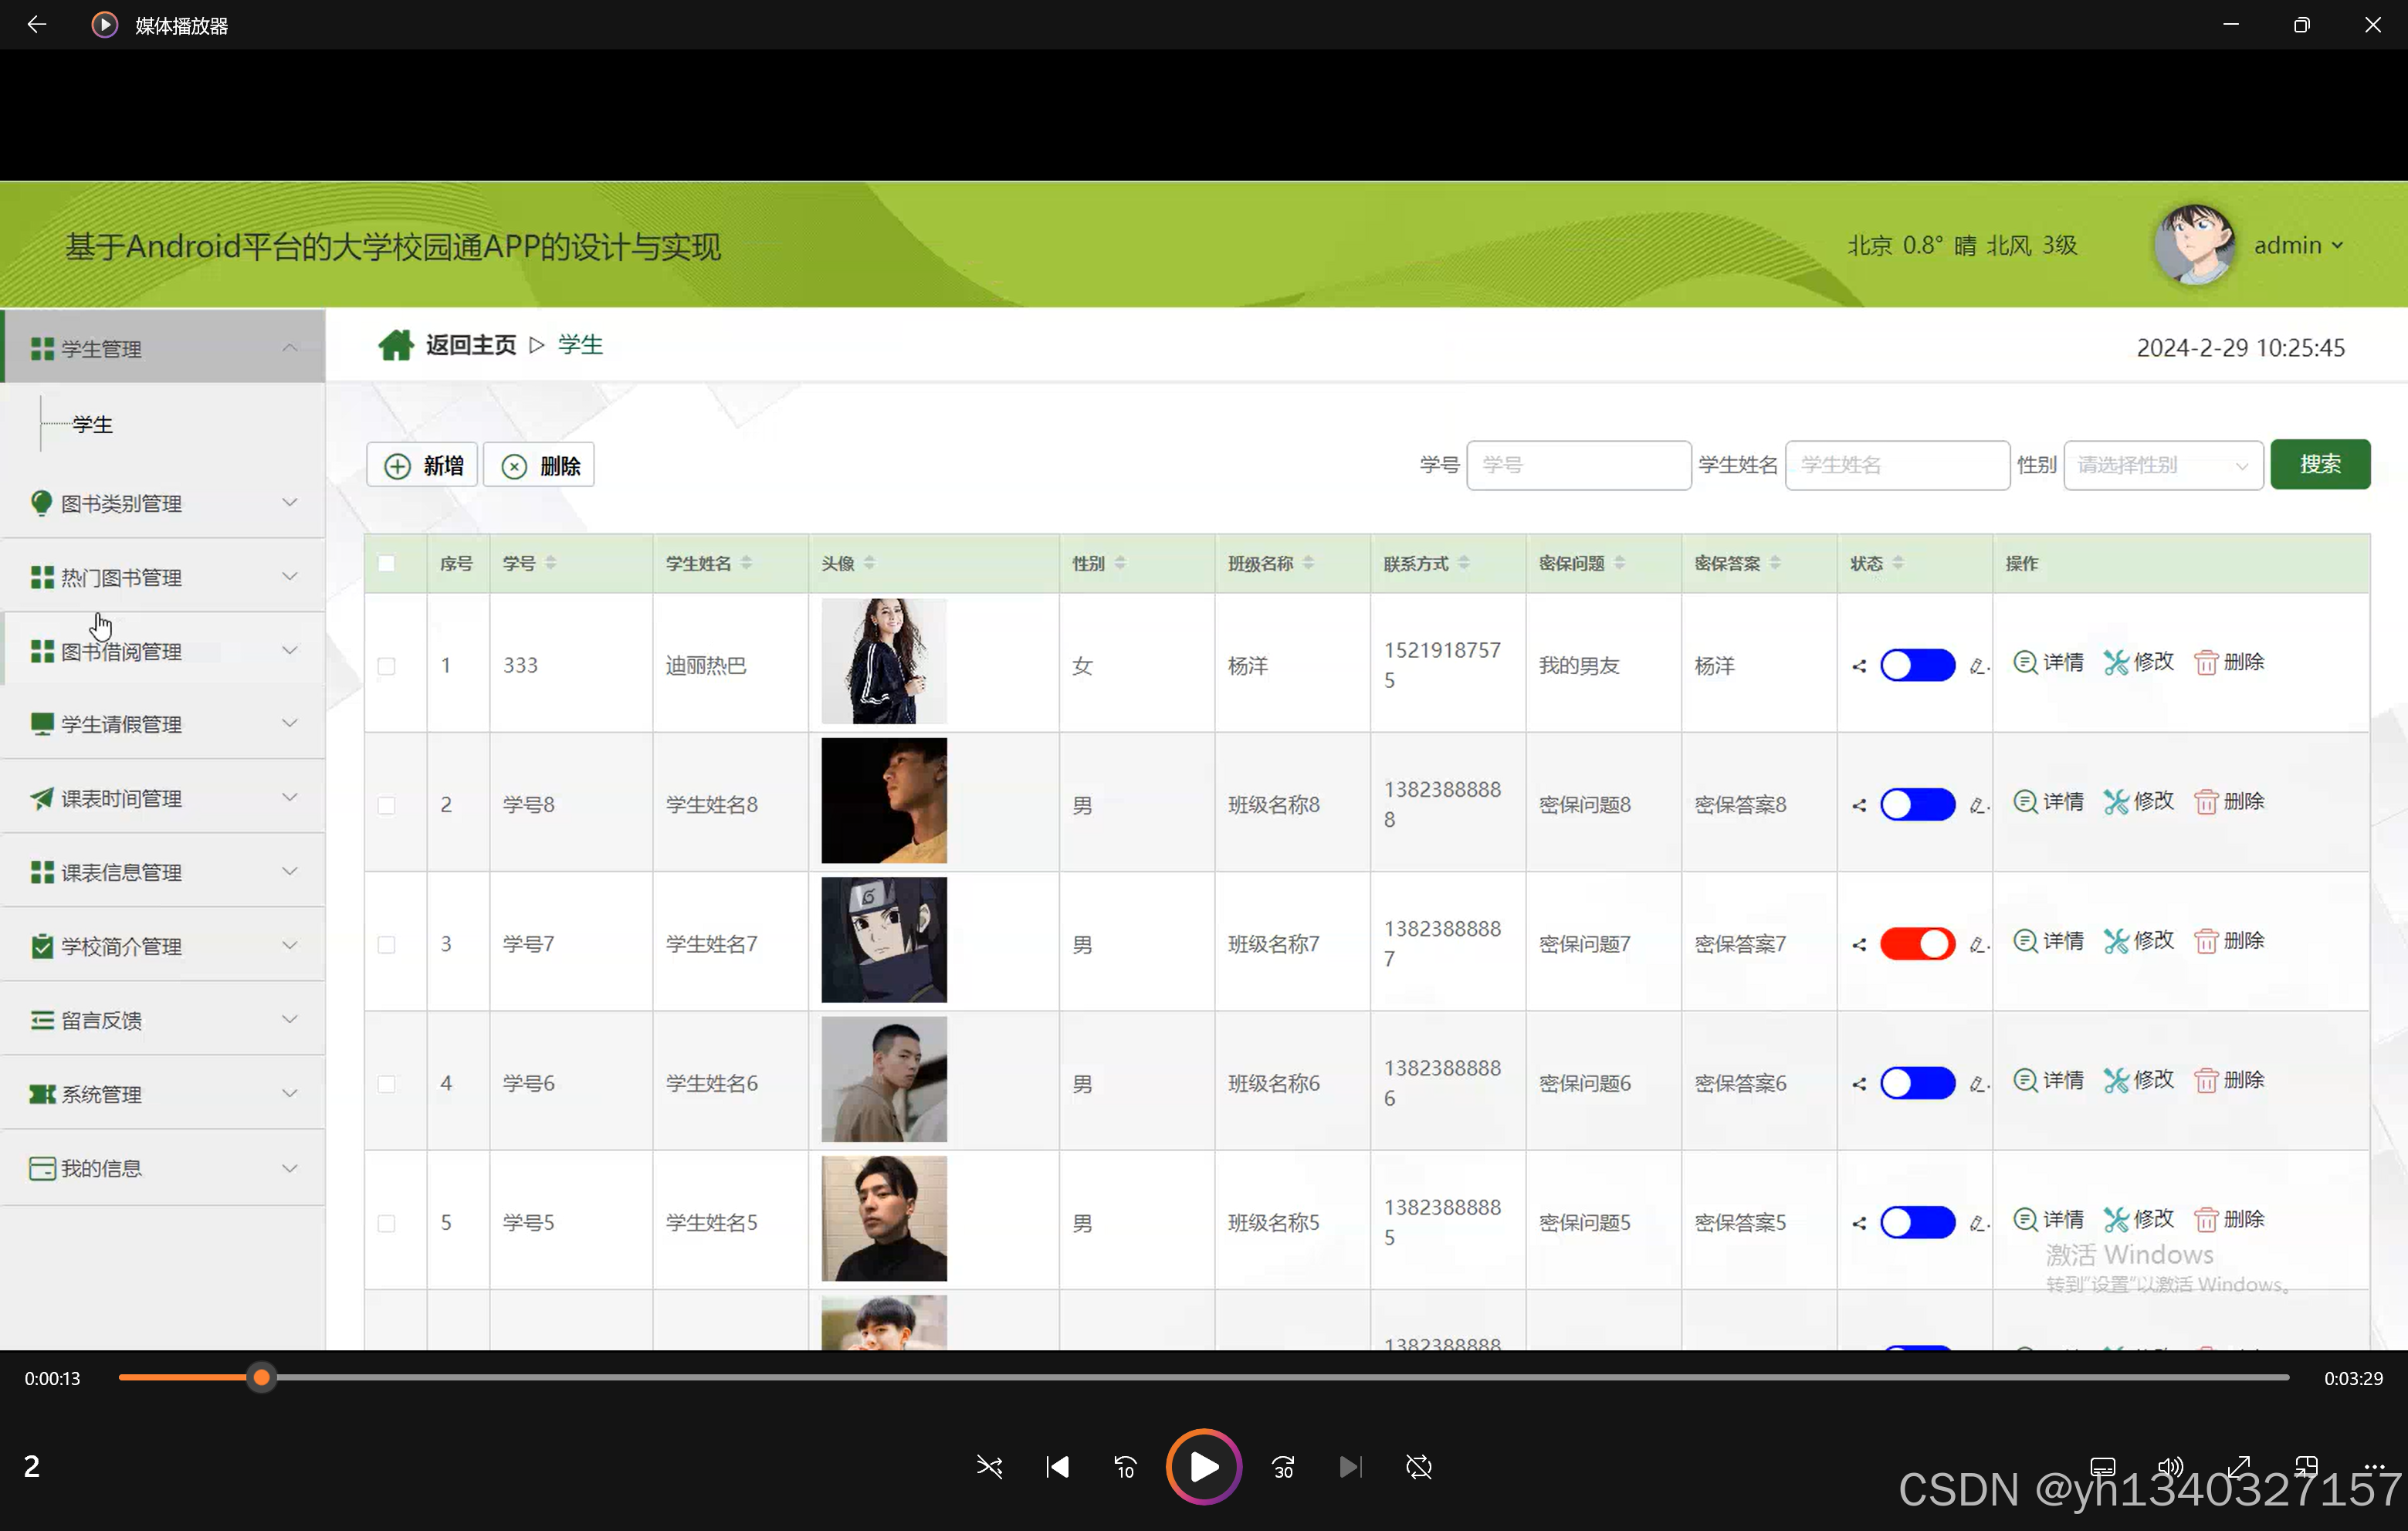Expand the 热门图书管理 menu
Viewport: 2408px width, 1531px height.
163,576
